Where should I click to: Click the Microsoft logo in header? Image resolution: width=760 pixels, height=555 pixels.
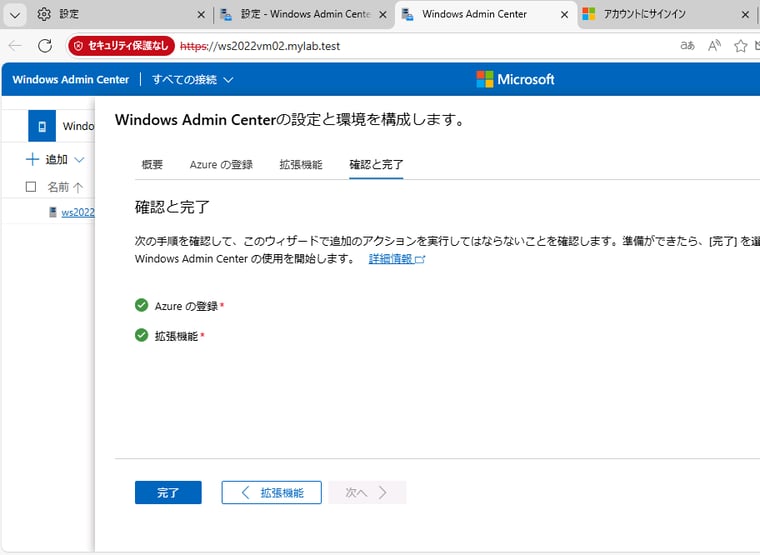tap(515, 79)
